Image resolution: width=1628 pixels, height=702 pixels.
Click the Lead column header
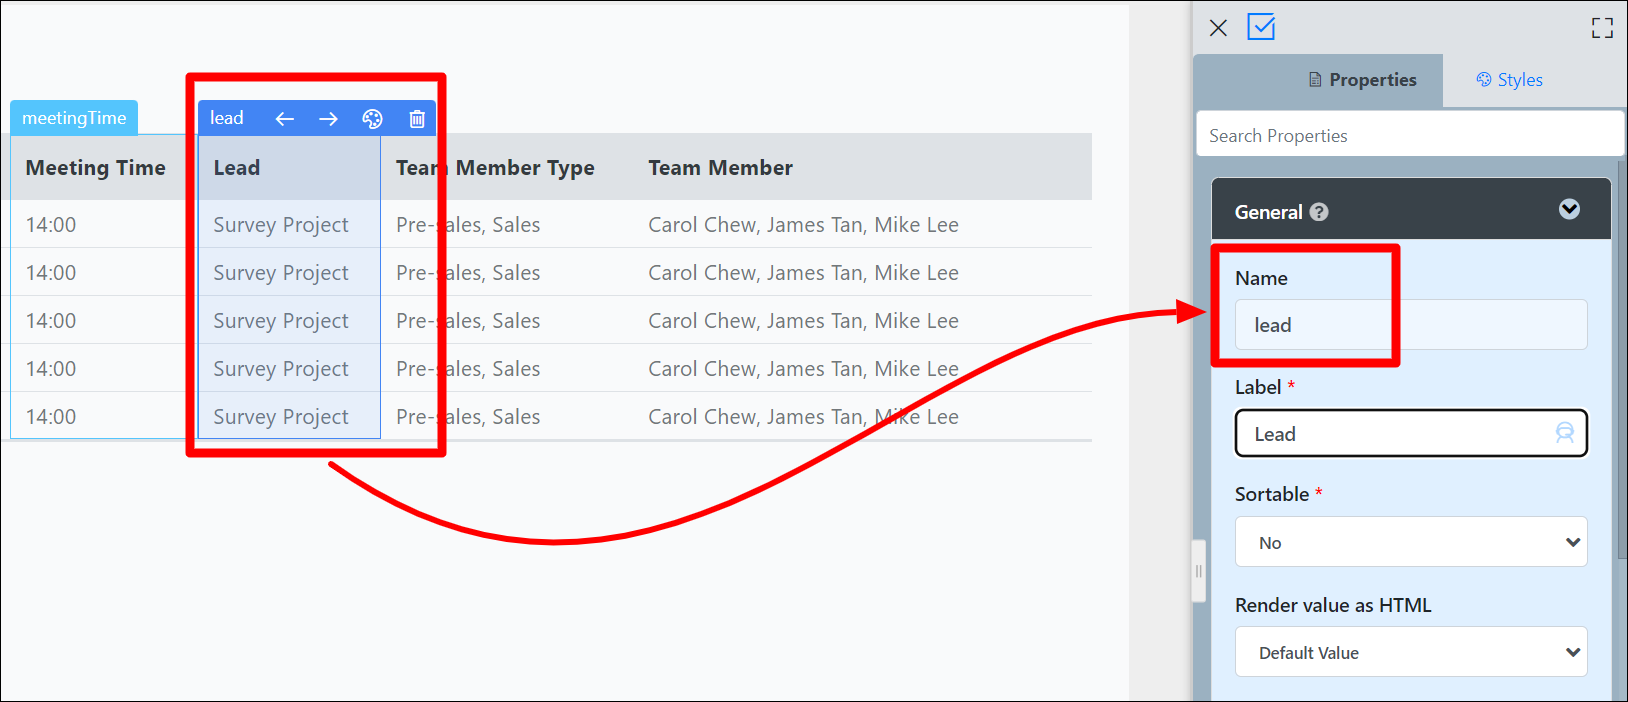click(x=289, y=168)
